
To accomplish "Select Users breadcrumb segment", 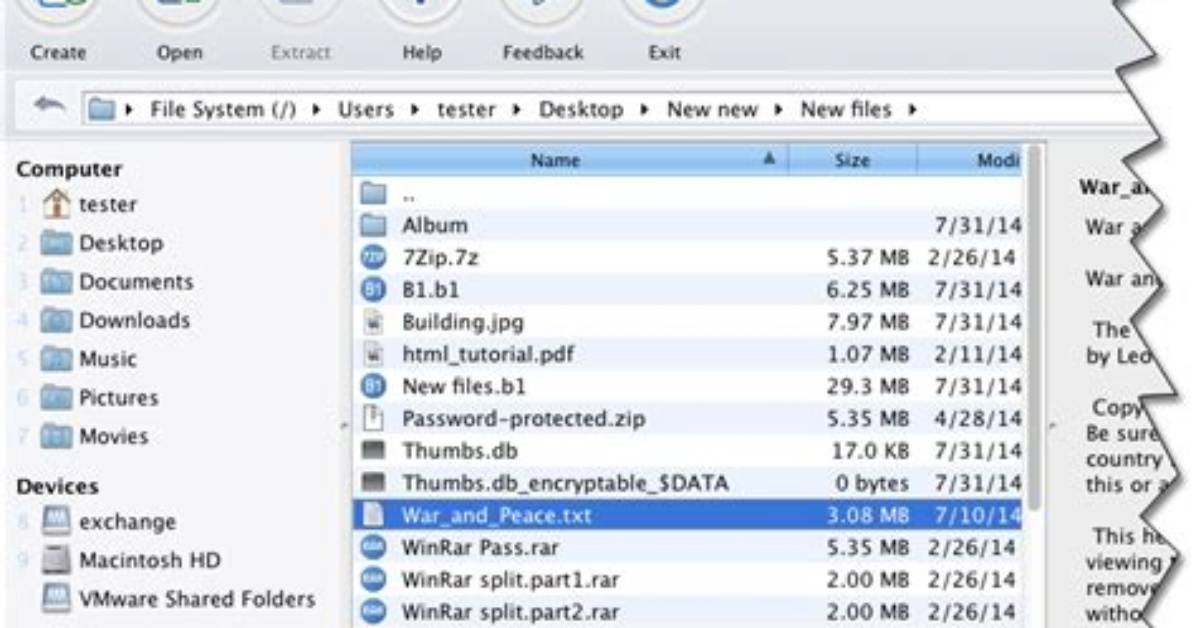I will (x=365, y=110).
